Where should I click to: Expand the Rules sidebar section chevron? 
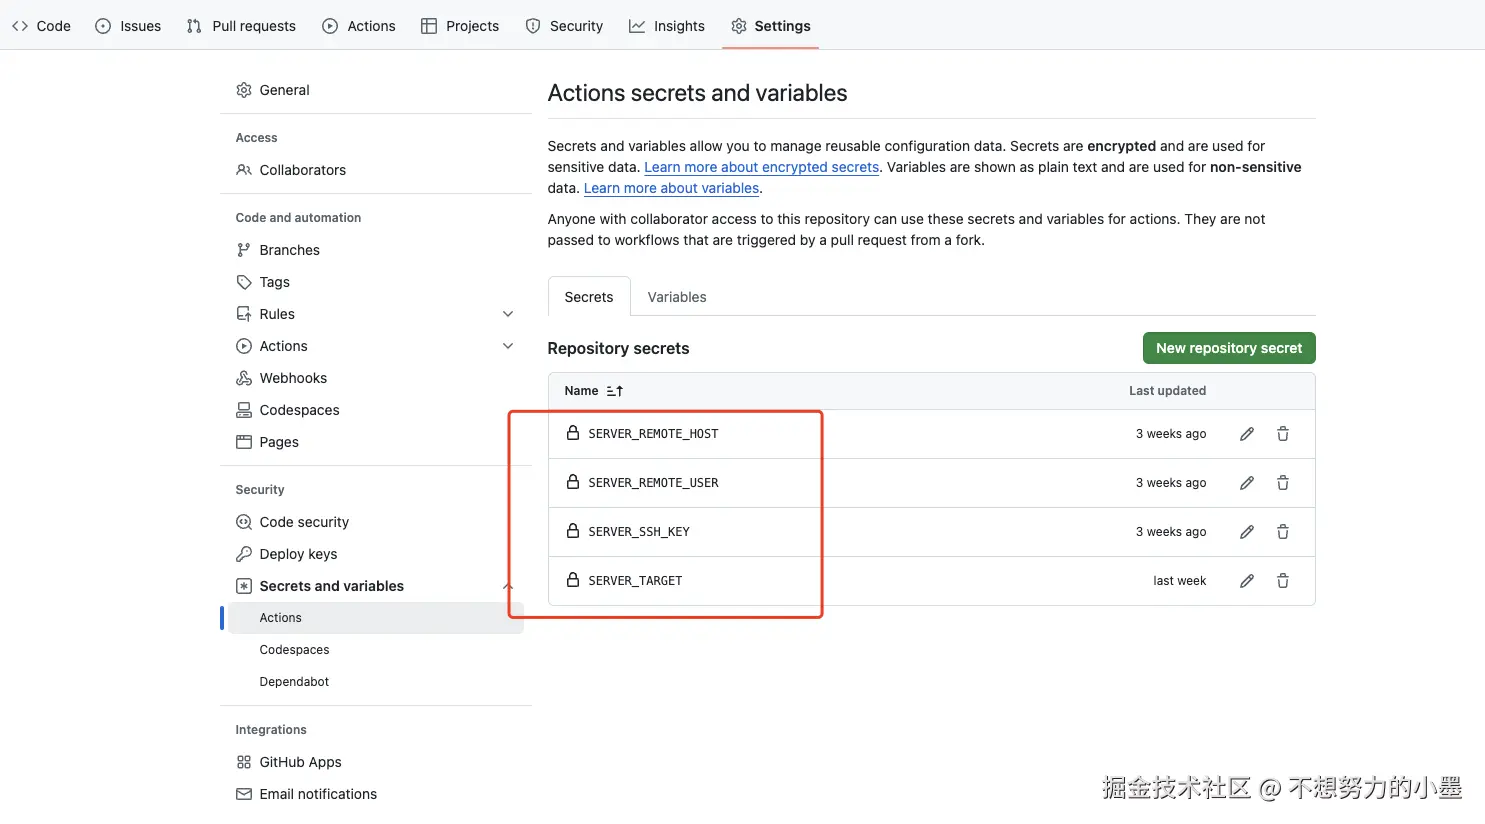508,314
